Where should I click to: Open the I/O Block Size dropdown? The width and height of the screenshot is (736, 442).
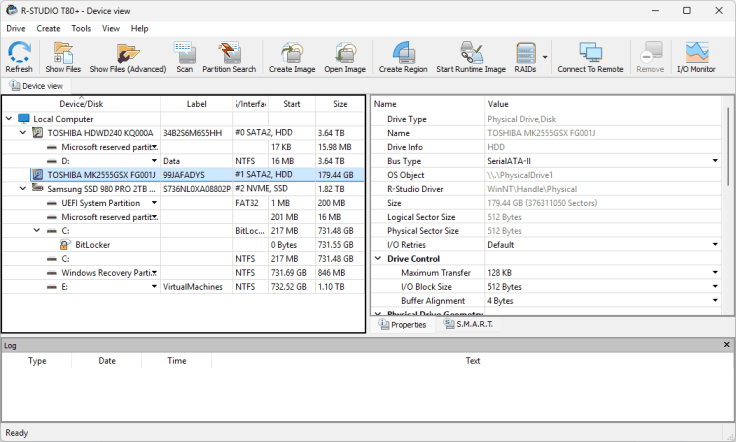point(715,286)
